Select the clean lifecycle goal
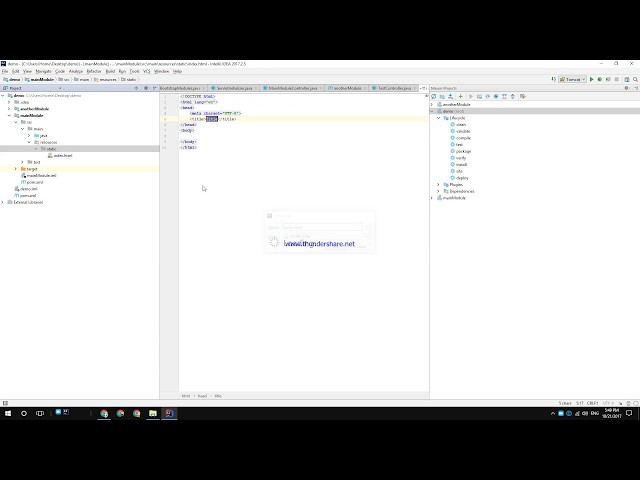640x480 pixels. (x=458, y=124)
